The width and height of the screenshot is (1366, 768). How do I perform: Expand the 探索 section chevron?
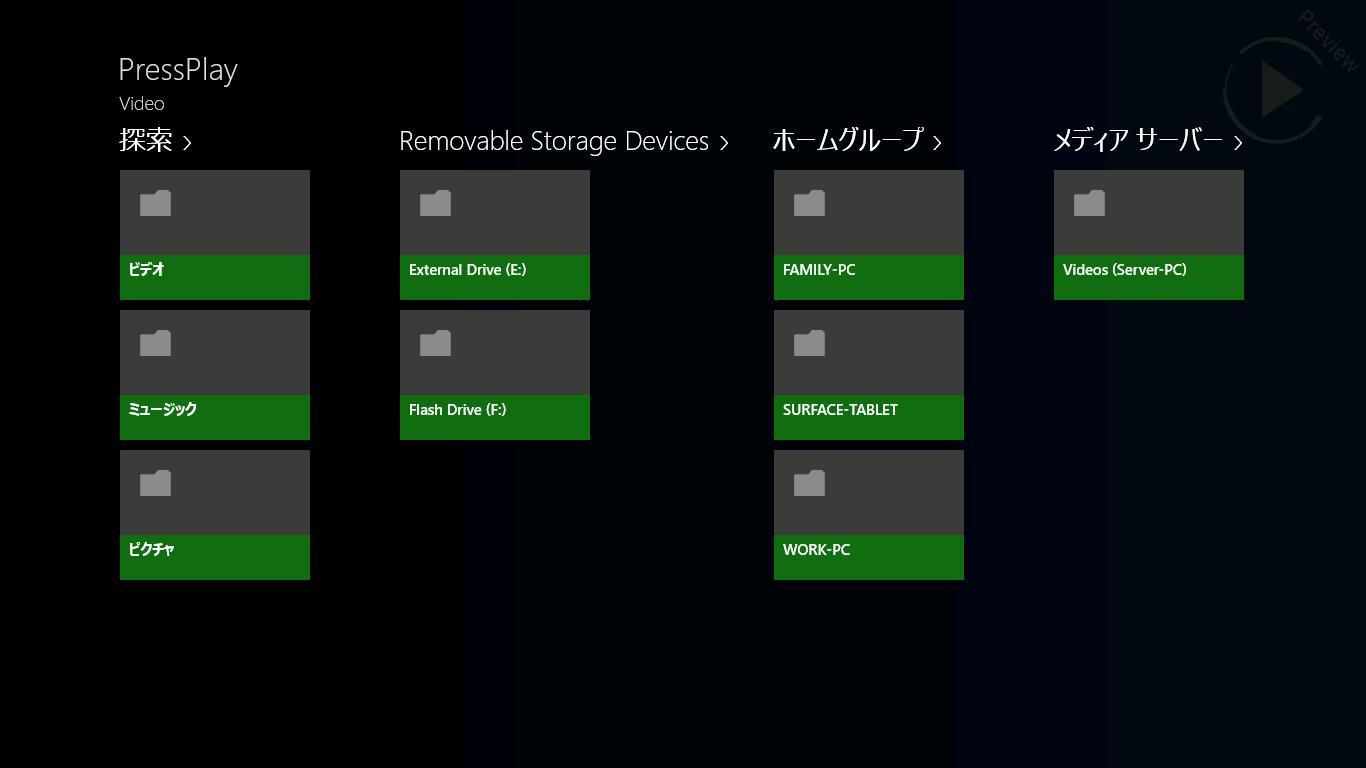tap(188, 143)
